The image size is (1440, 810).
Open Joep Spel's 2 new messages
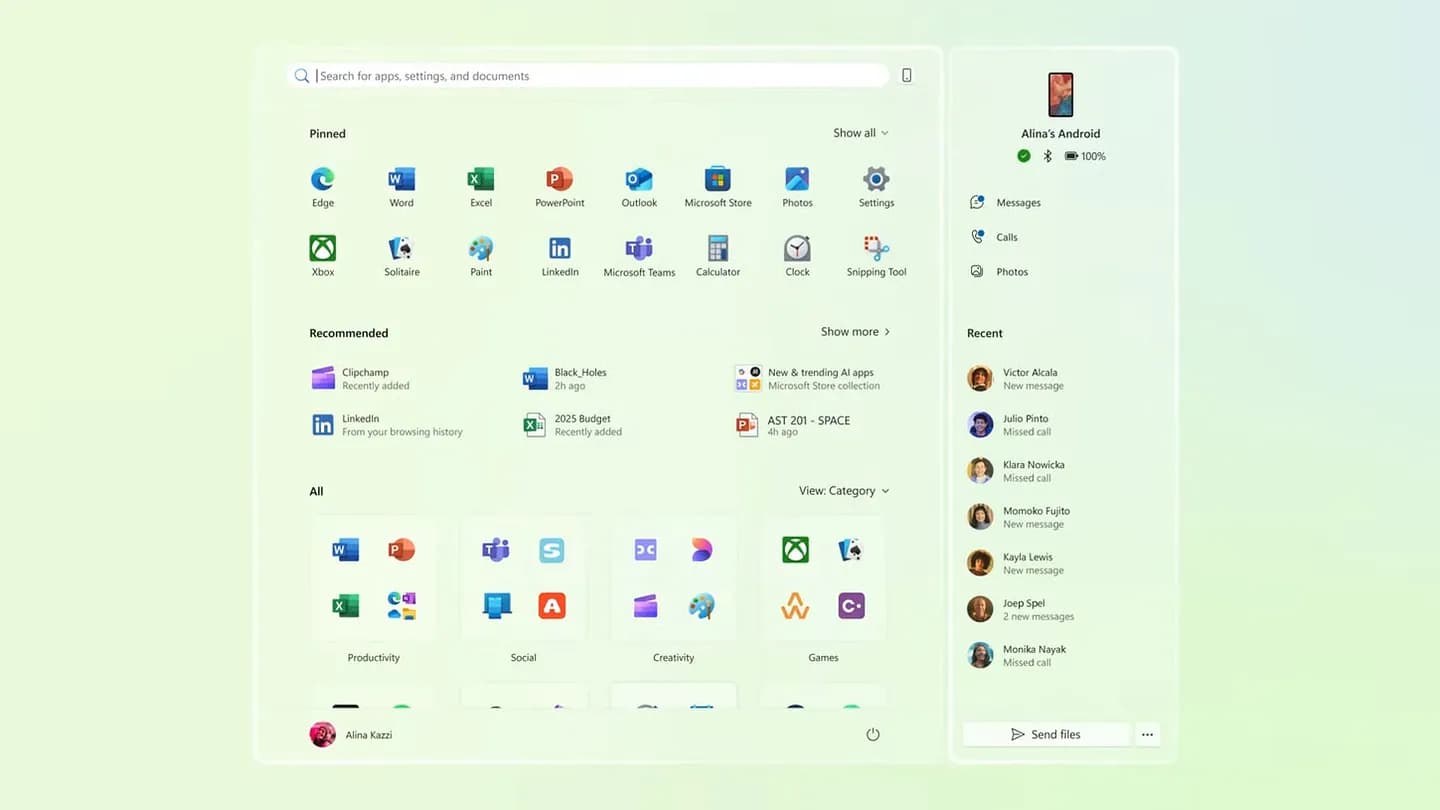(1020, 609)
